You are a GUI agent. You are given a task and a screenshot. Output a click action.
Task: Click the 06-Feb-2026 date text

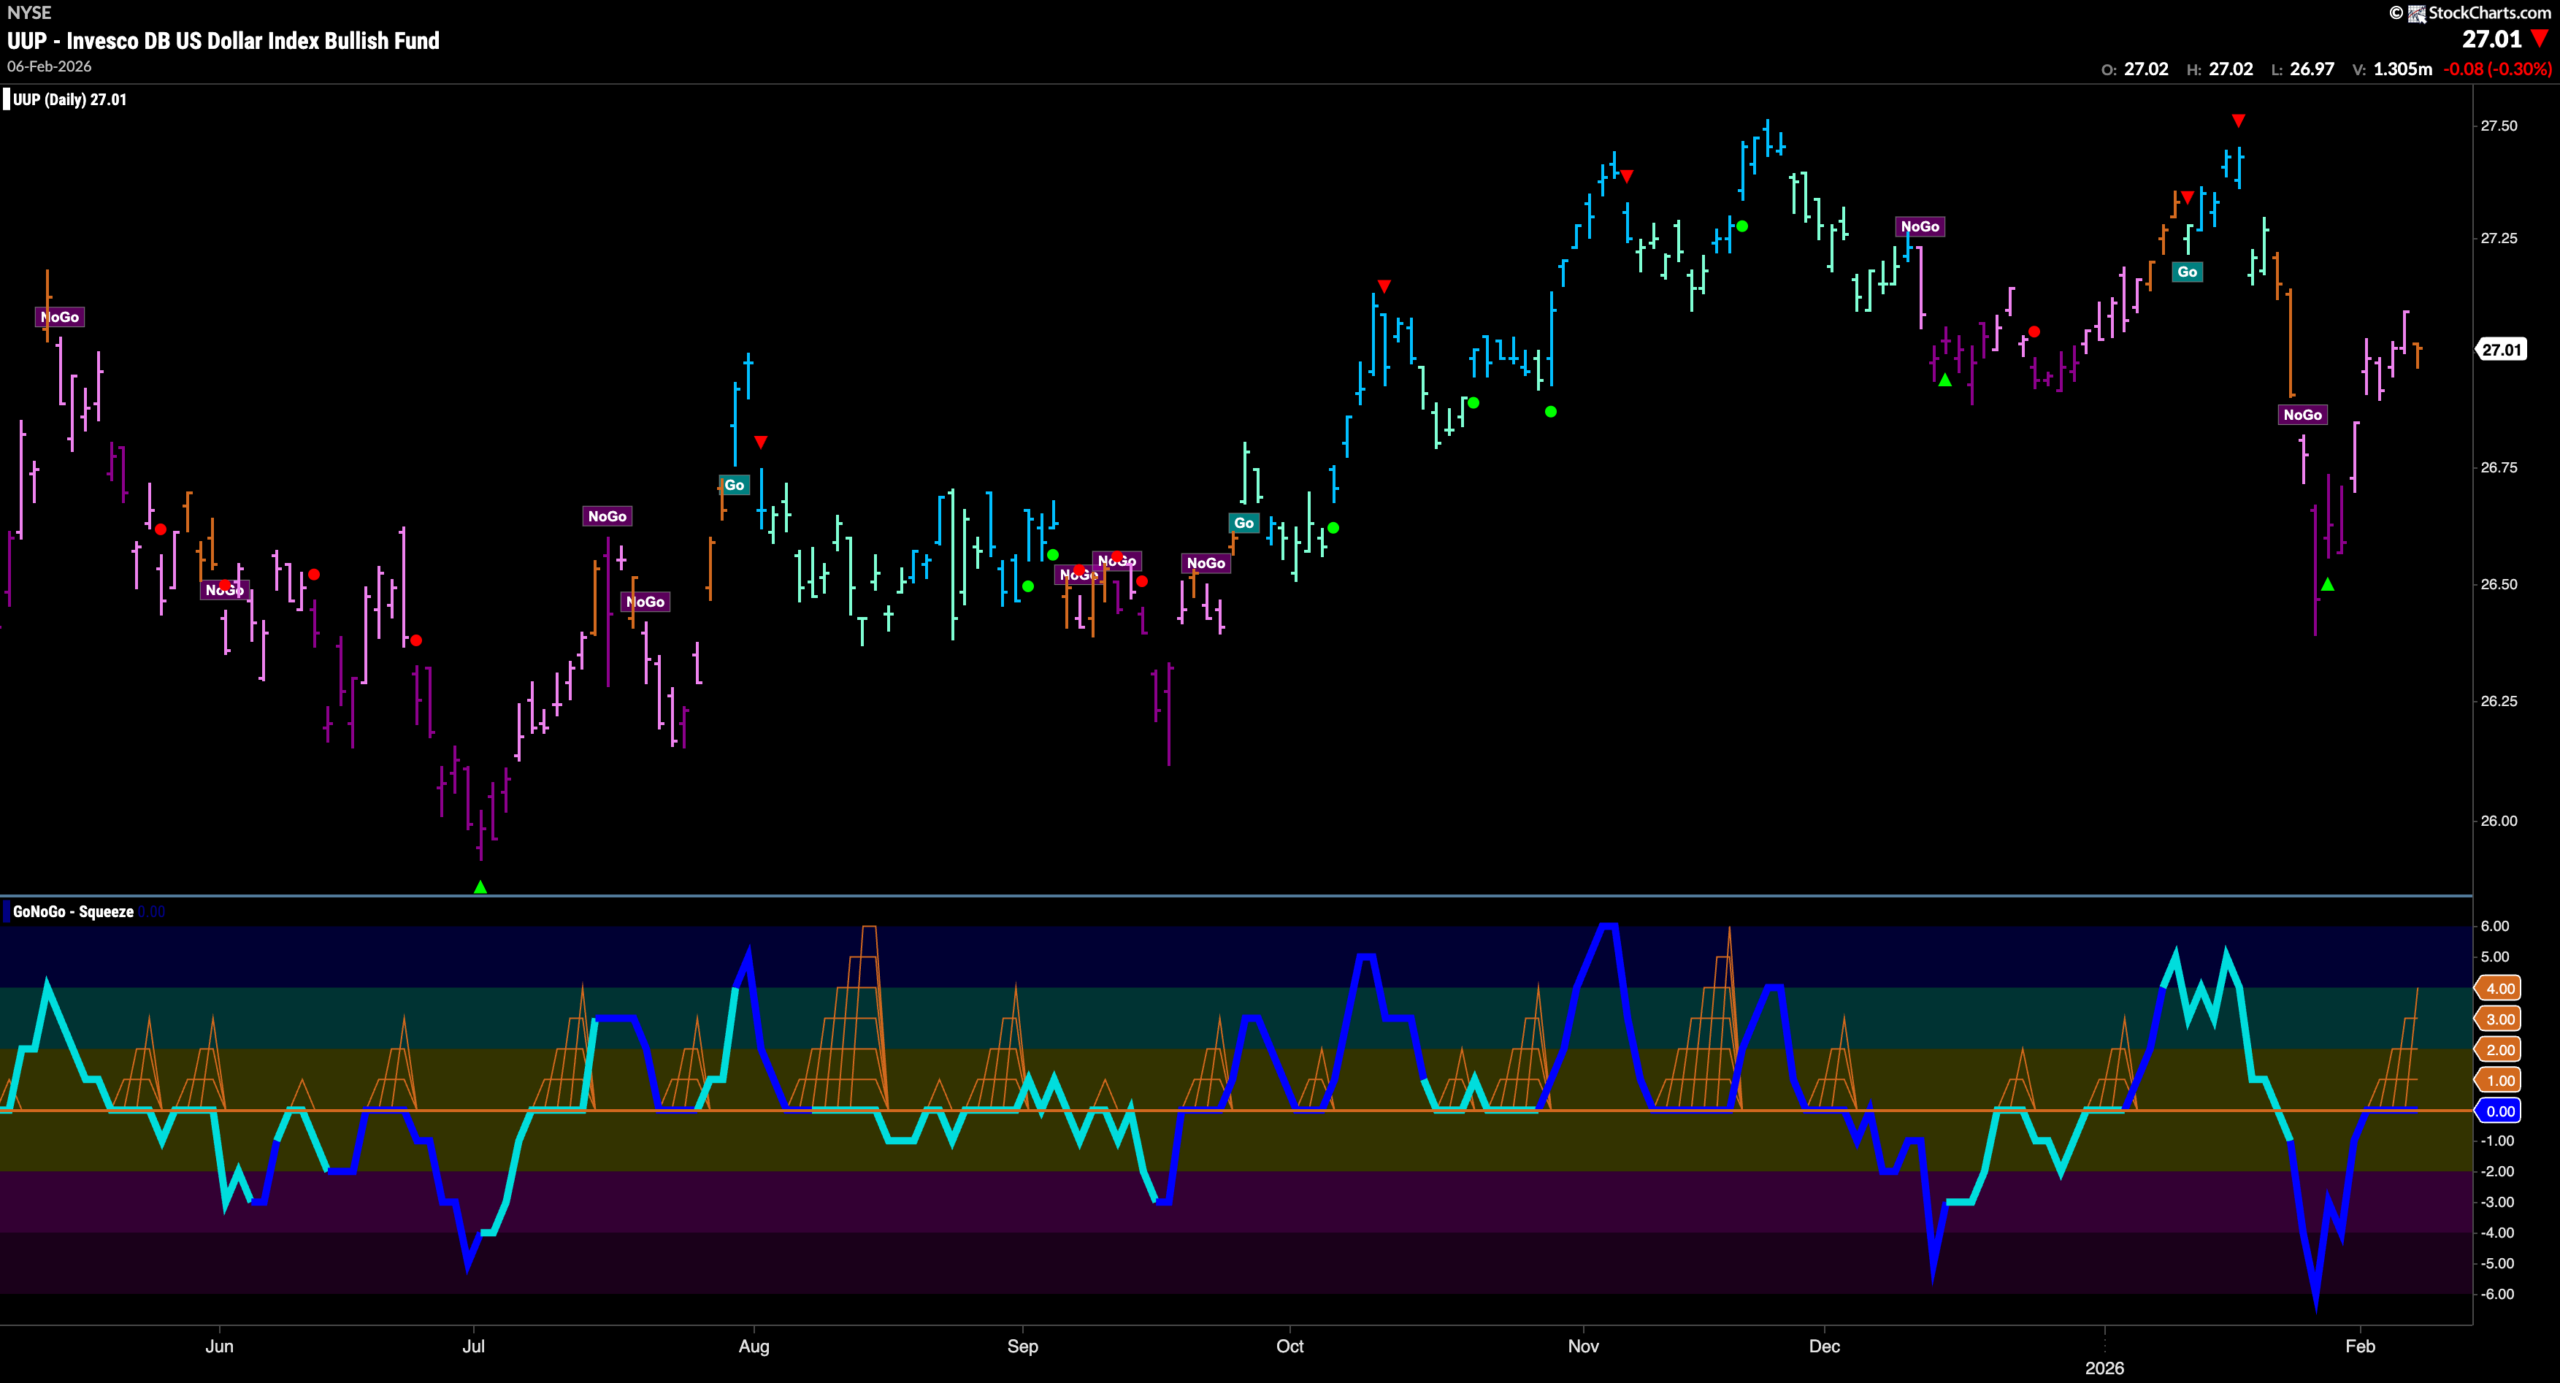[49, 66]
